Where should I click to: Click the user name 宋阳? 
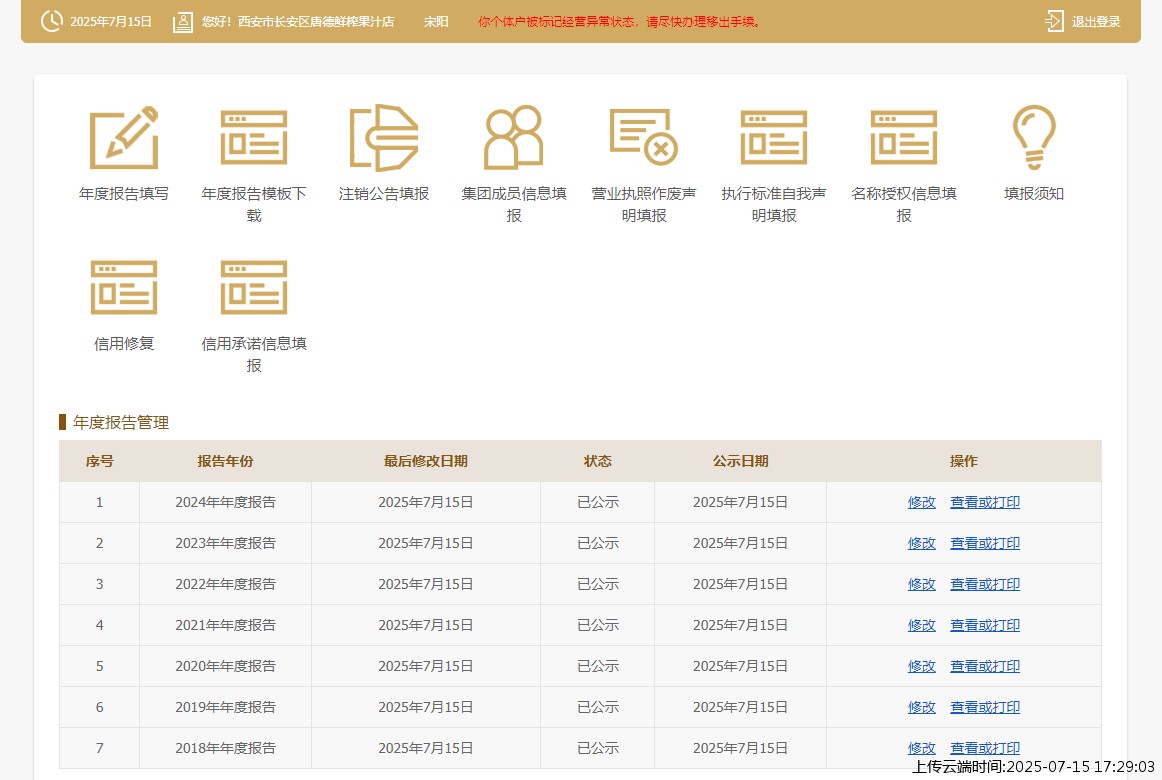436,21
